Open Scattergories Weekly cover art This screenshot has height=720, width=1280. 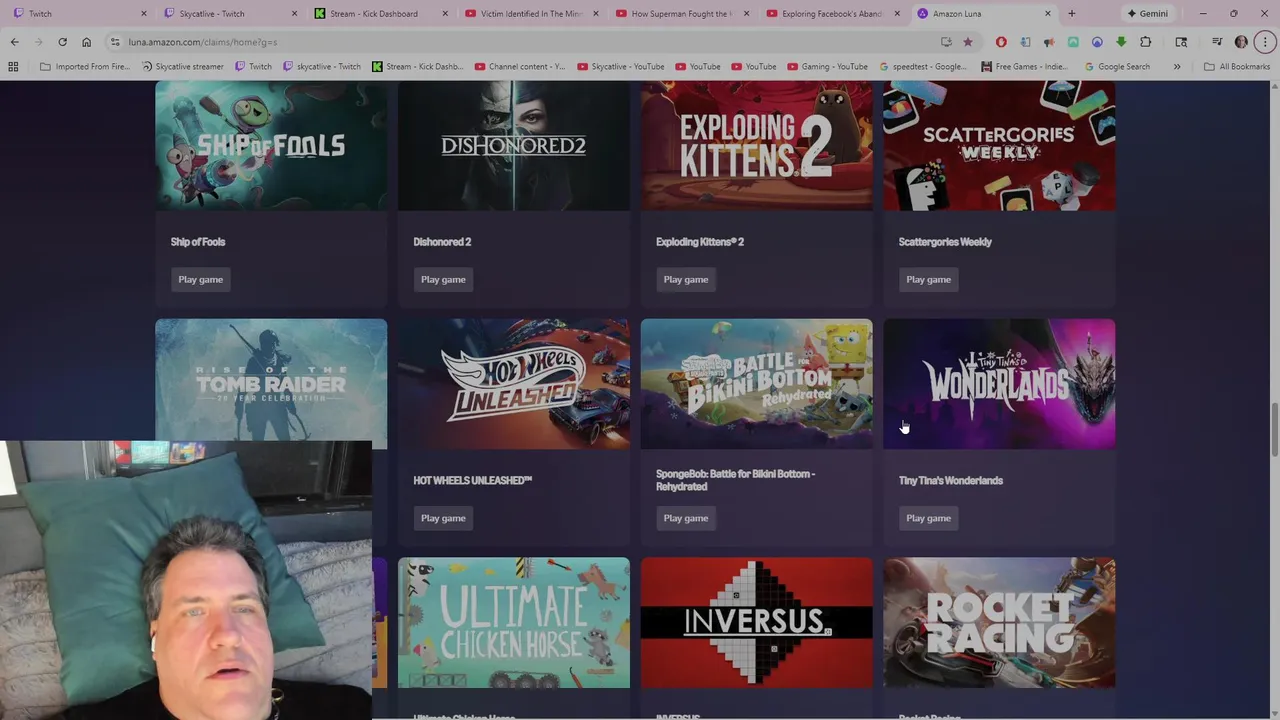coord(999,146)
